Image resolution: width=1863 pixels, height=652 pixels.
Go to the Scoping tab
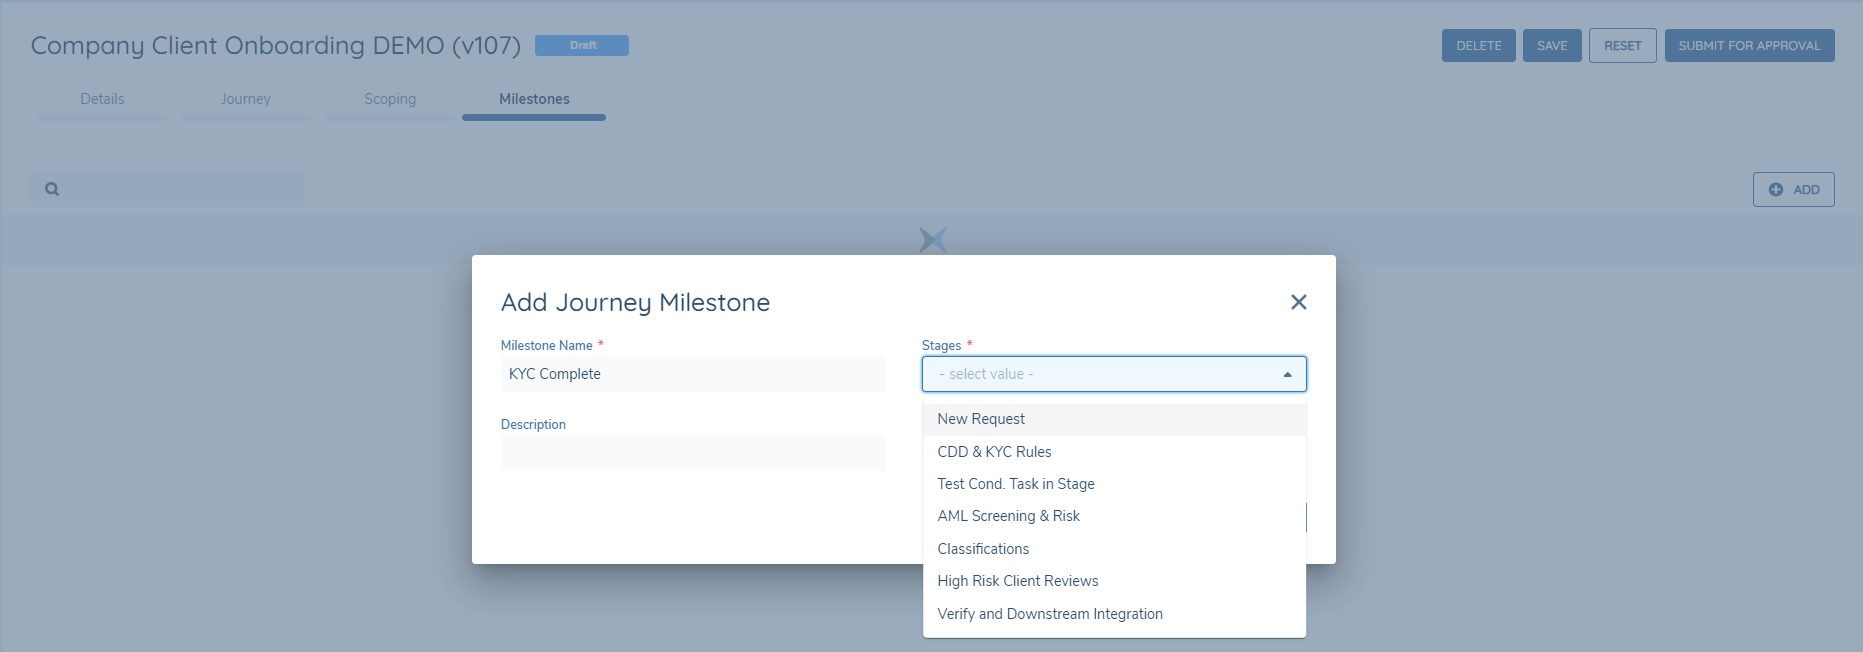point(390,99)
